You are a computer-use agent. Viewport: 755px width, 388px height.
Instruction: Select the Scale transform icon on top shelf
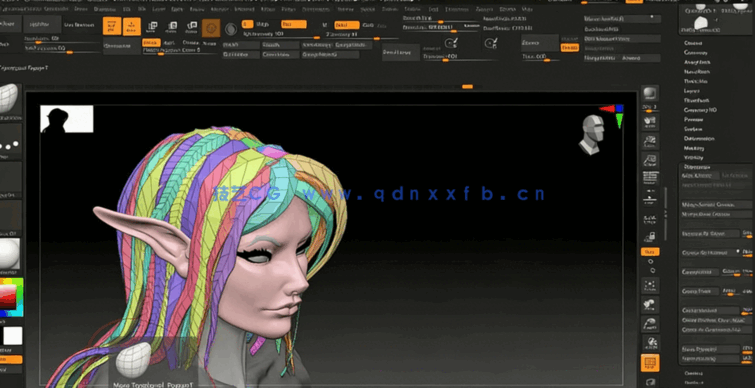coord(172,26)
